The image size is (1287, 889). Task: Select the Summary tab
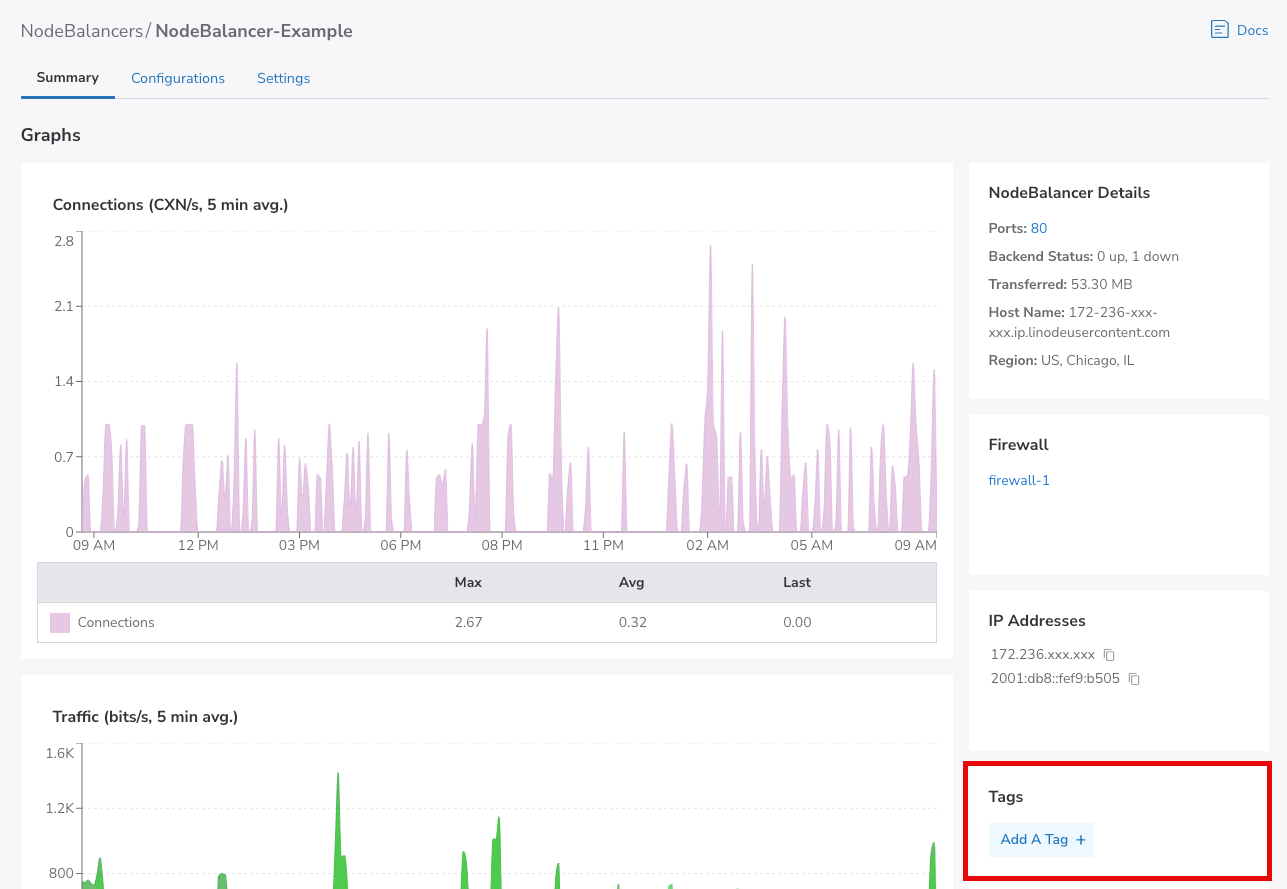68,78
